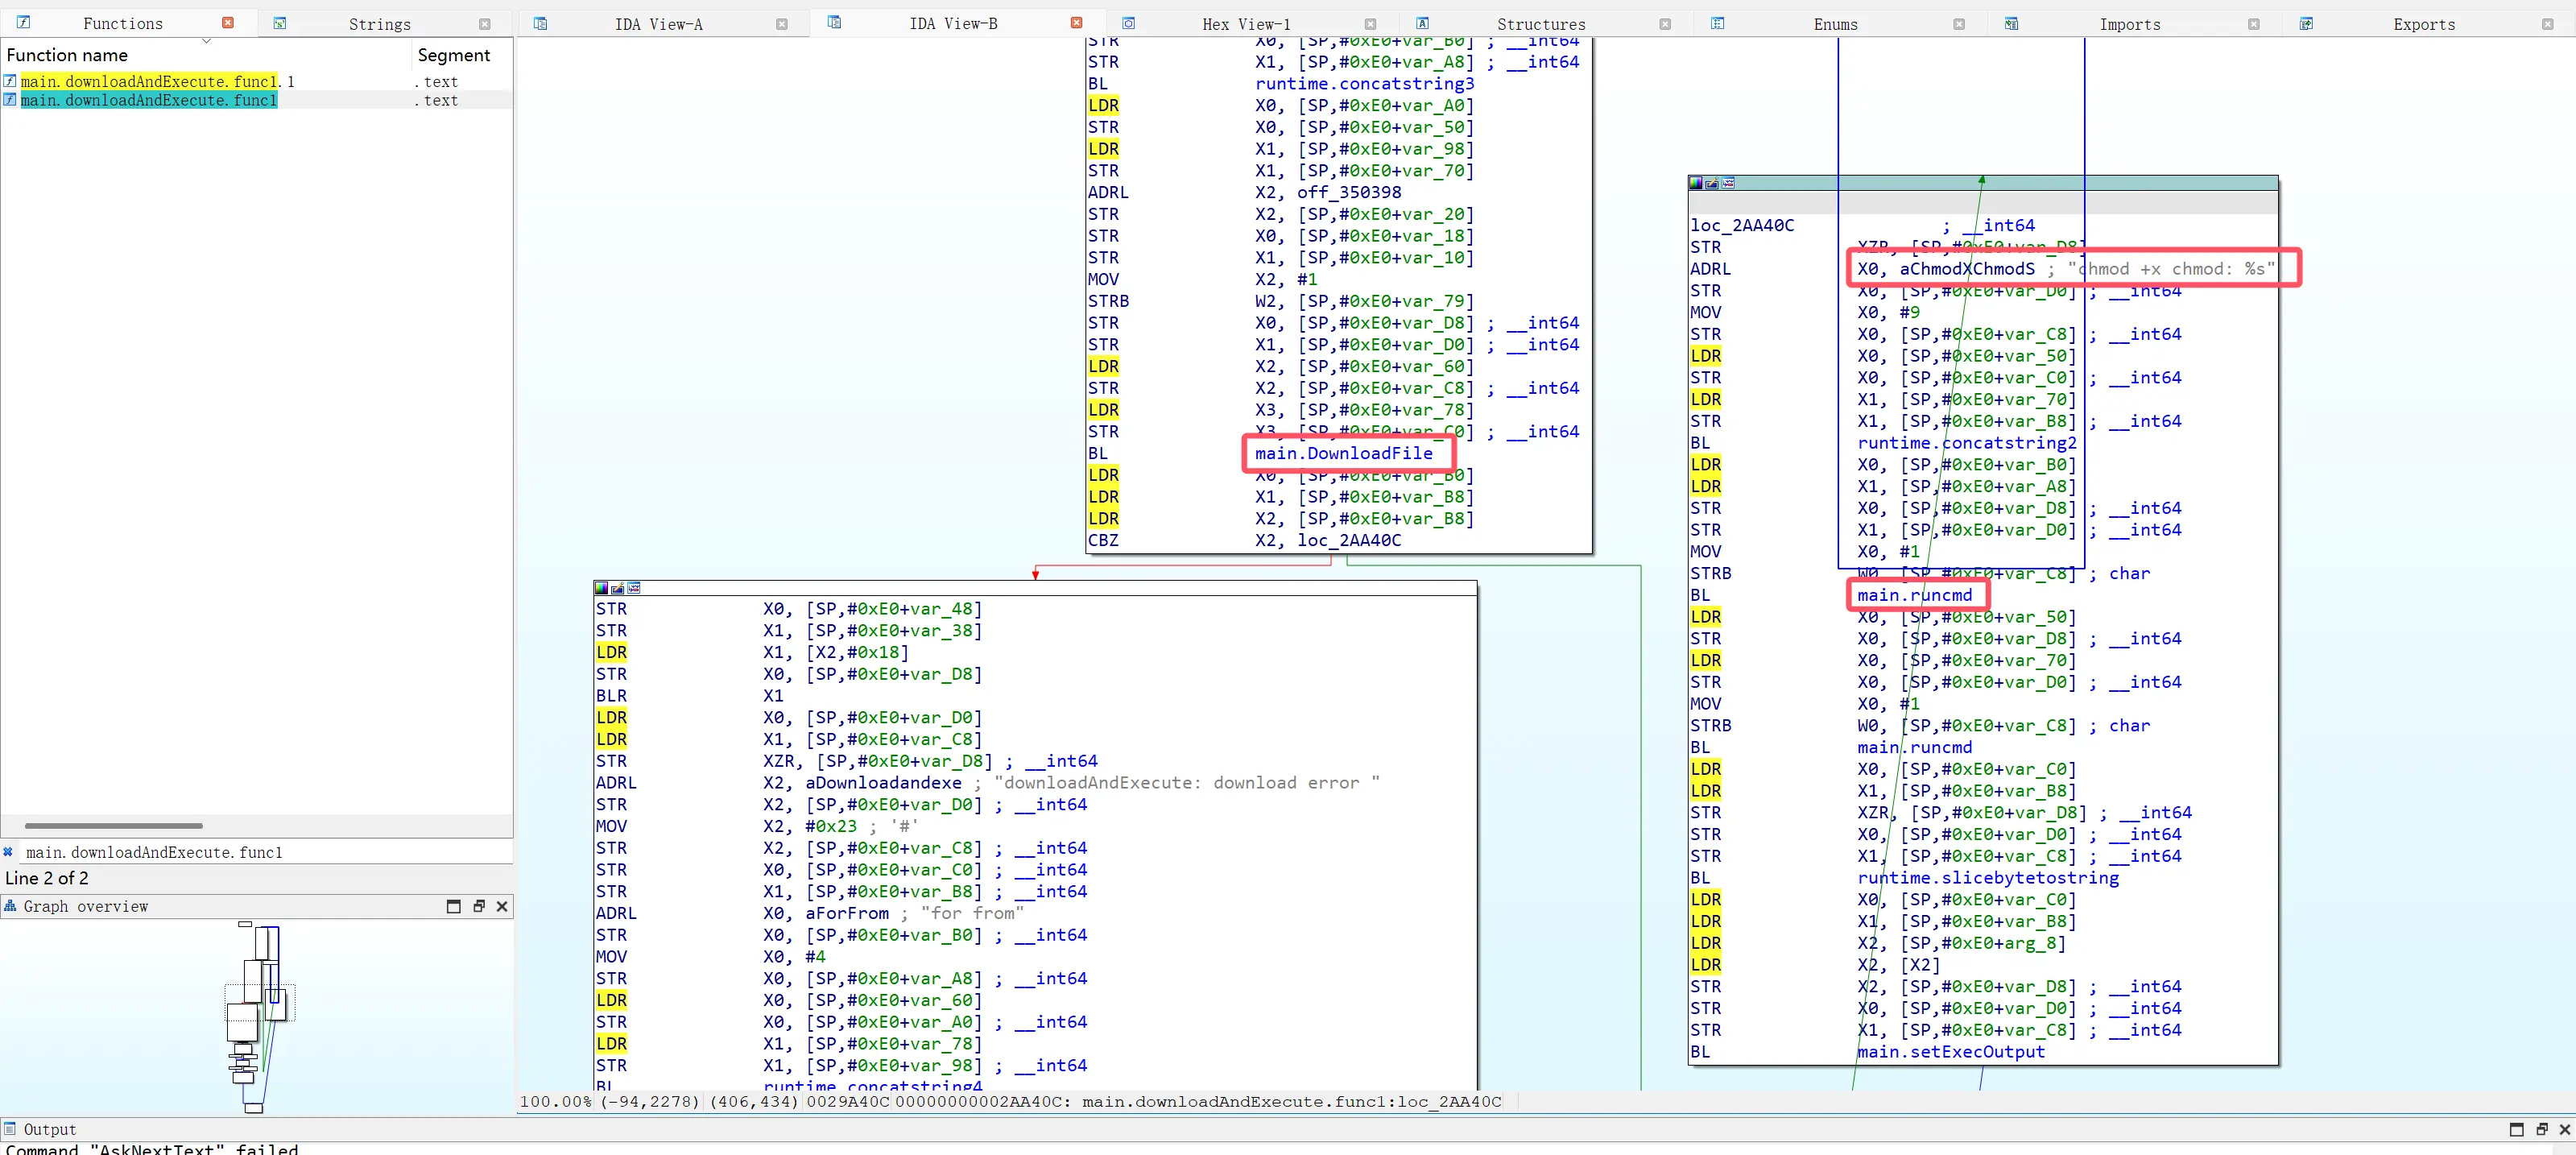
Task: Clear the function filter with blue X
Action: click(x=8, y=852)
